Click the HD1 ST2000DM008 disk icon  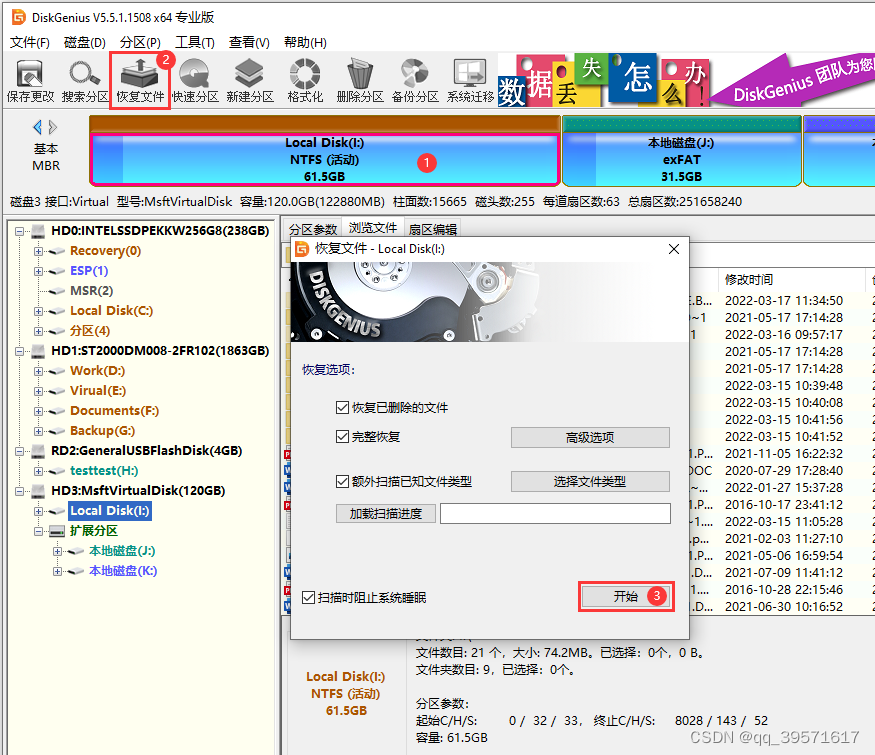[x=39, y=350]
